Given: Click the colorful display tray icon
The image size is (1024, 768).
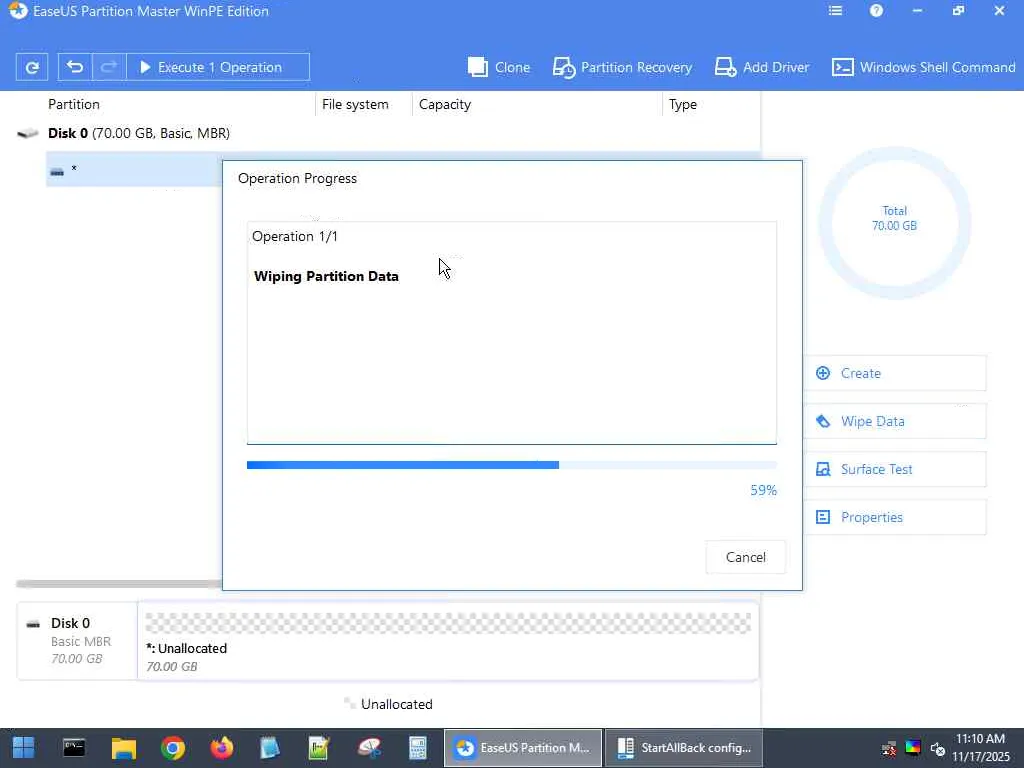Looking at the screenshot, I should point(913,747).
